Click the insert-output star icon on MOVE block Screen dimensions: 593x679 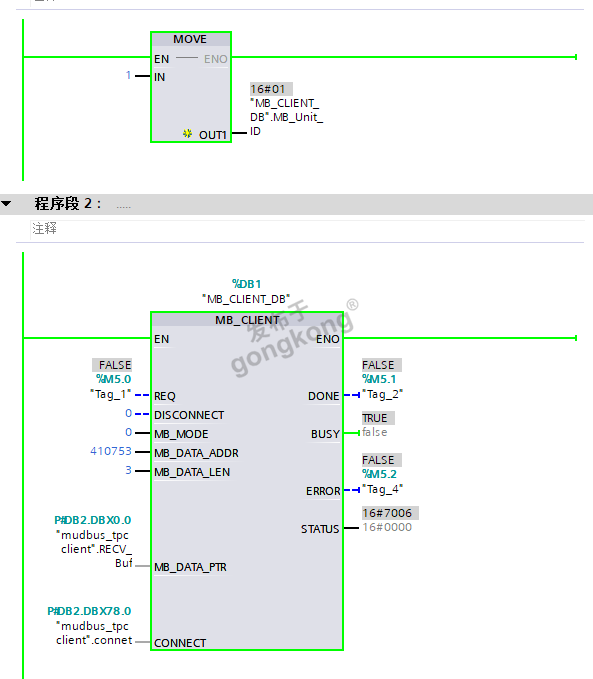click(188, 133)
